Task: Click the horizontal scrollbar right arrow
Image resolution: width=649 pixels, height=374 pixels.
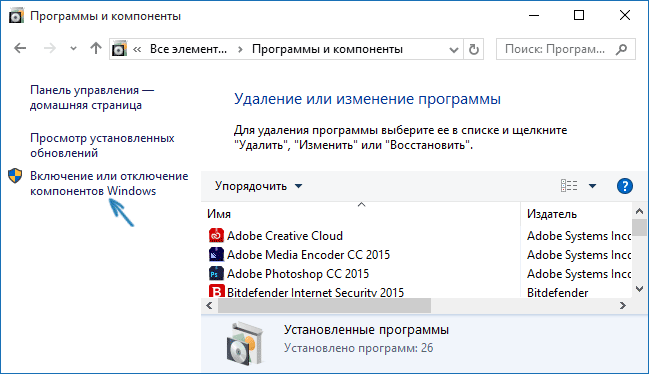Action: [x=623, y=306]
